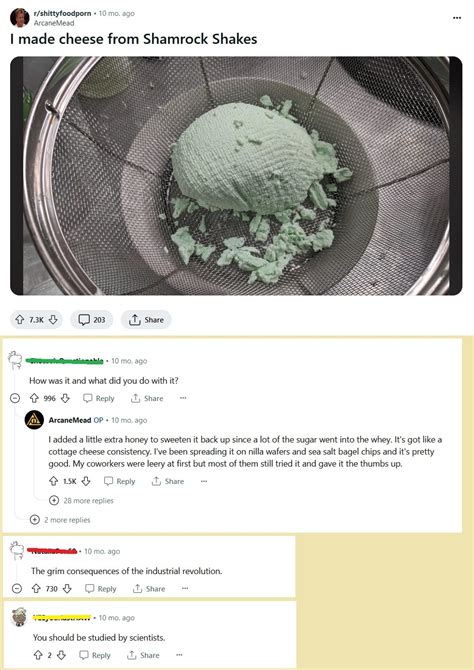Open the post's 203 comments
Viewport: 474px width, 670px height.
tap(91, 320)
